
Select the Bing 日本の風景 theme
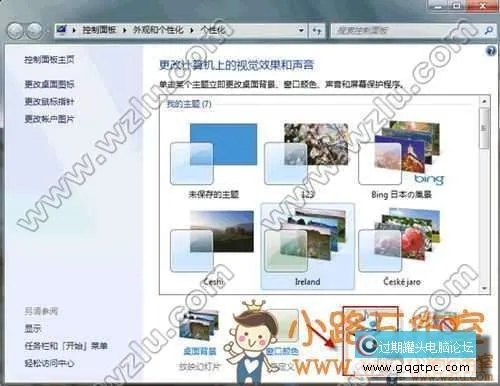[x=401, y=161]
